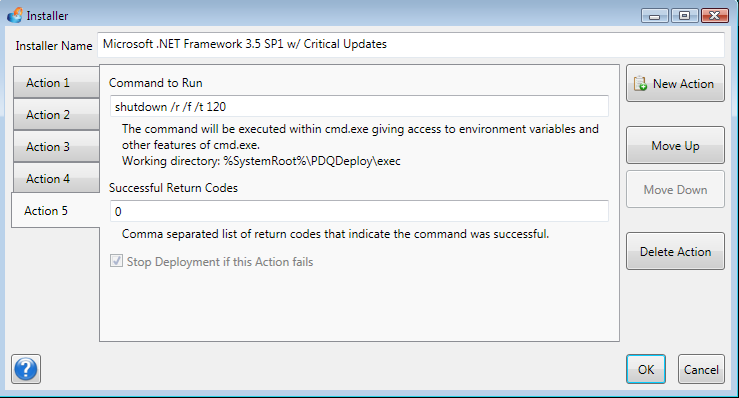The width and height of the screenshot is (739, 398).
Task: Maximize the Installer window
Action: click(x=684, y=16)
